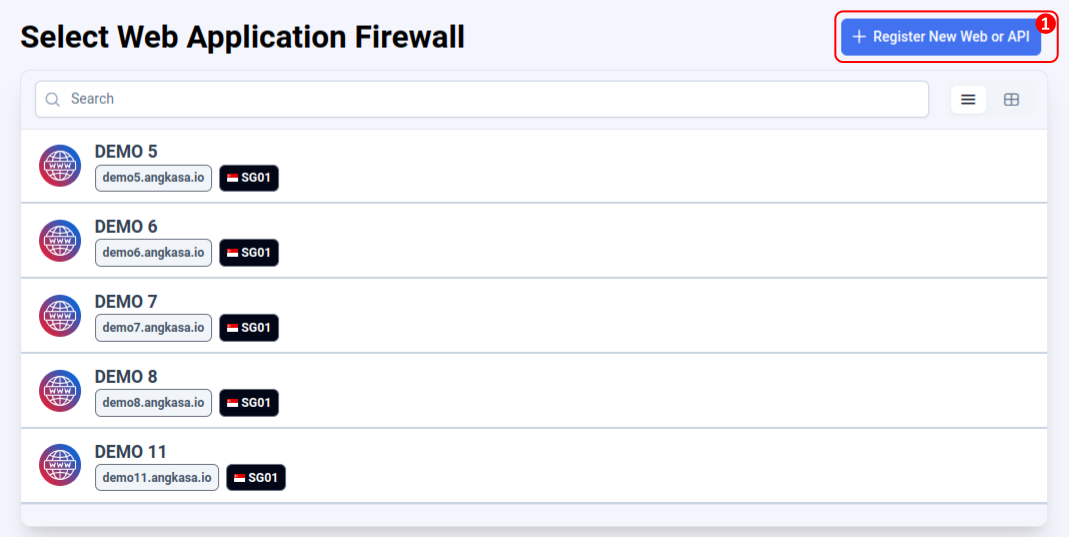Click the Register New Web or API button
The width and height of the screenshot is (1069, 537).
[x=940, y=37]
